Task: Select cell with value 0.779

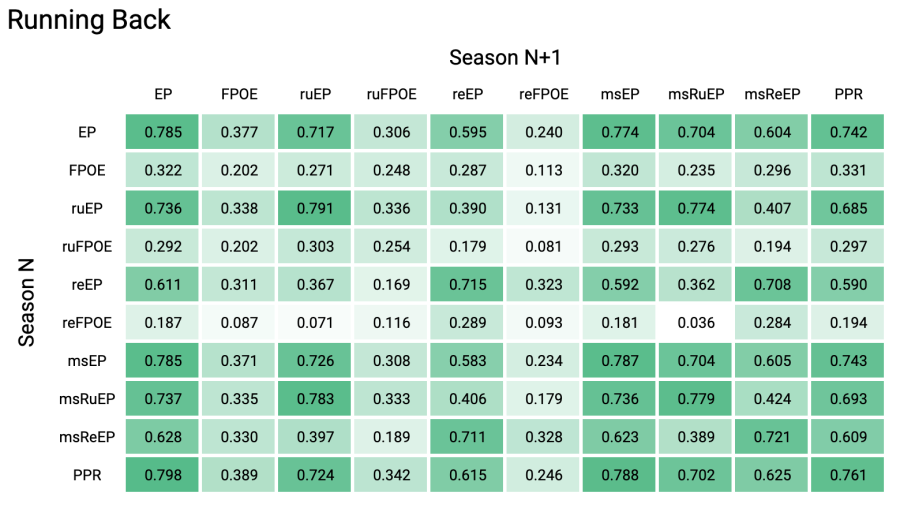Action: (696, 399)
